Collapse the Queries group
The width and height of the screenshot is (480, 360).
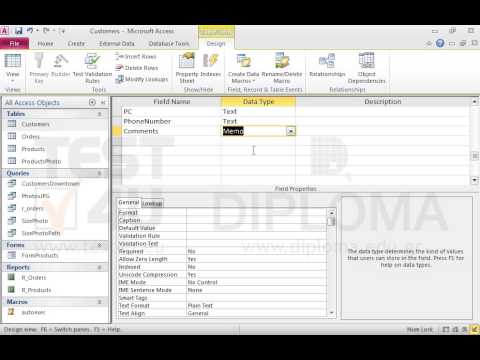click(x=99, y=173)
